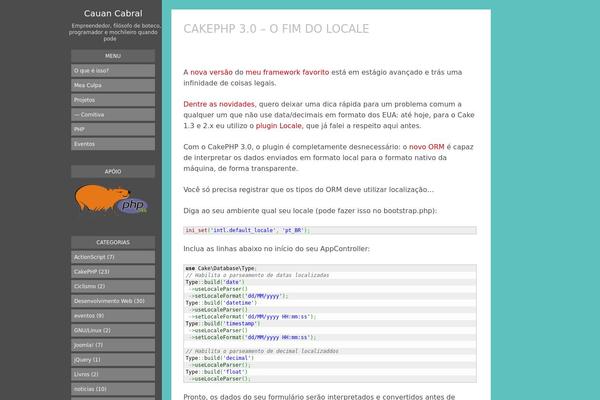
Task: Click the CATEGORIAS sidebar heading
Action: 113,242
